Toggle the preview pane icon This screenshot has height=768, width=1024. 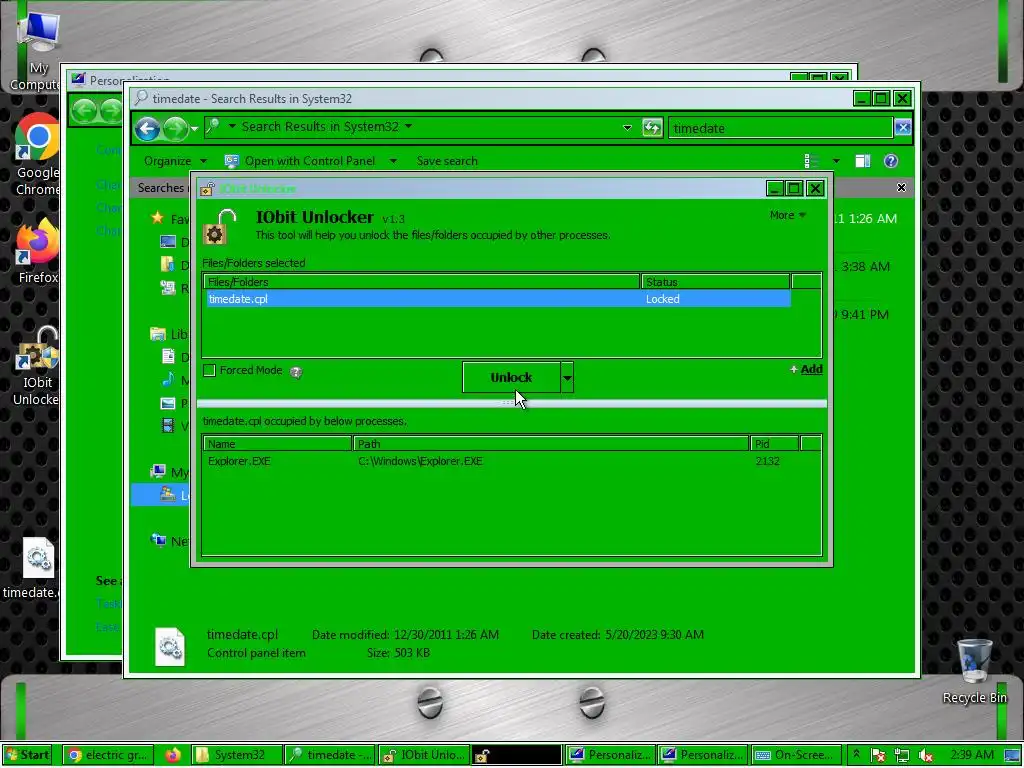pos(863,161)
